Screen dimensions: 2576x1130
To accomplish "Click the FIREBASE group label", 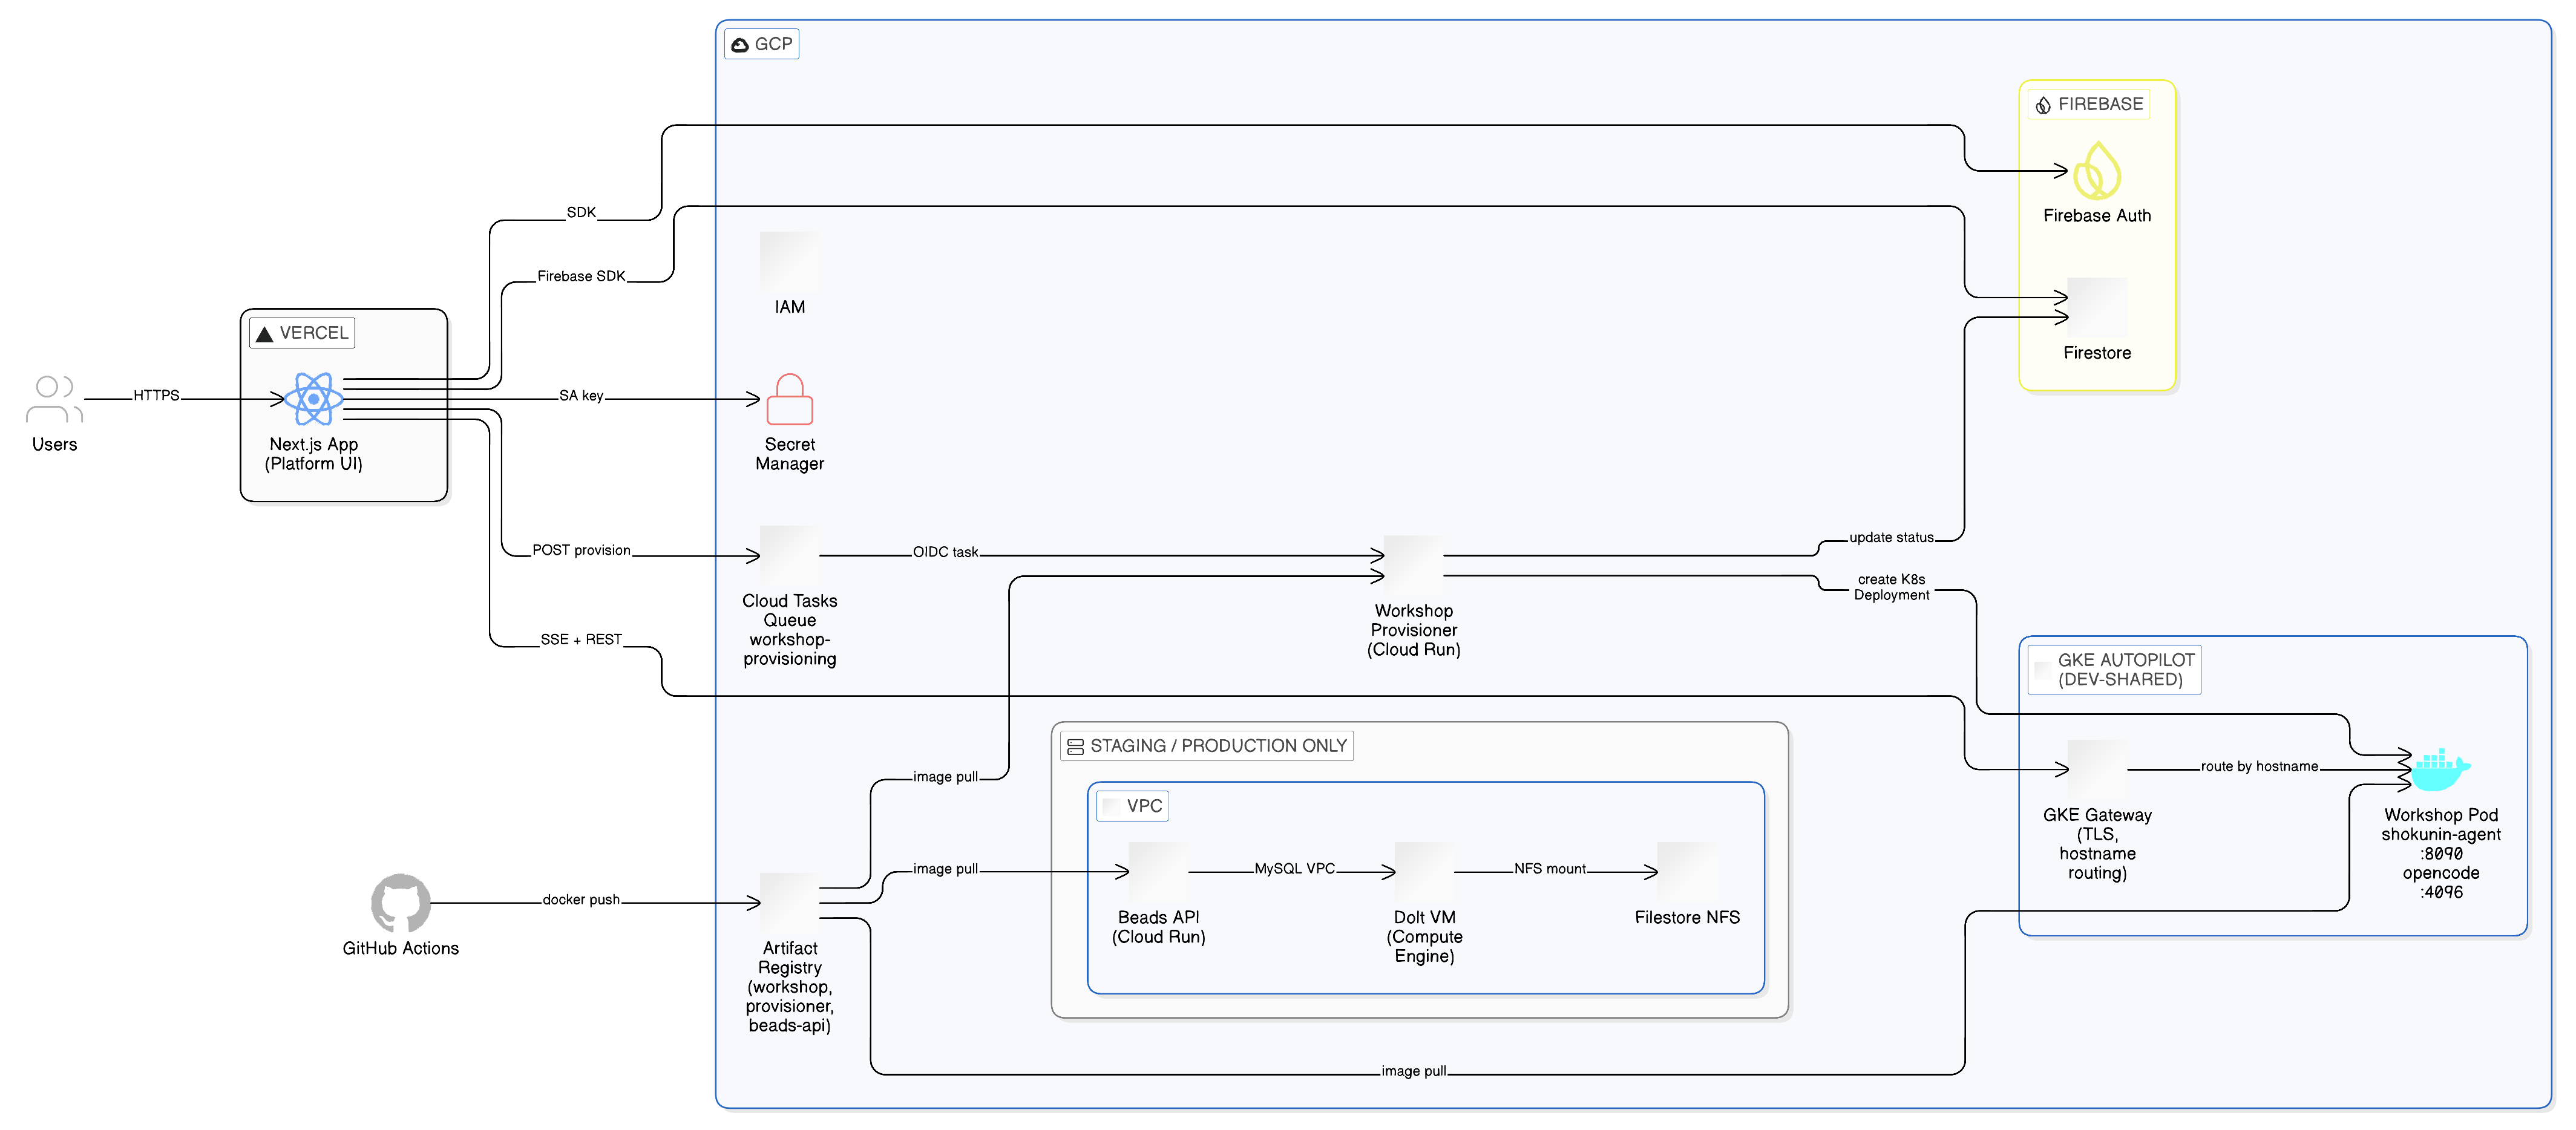I will pyautogui.click(x=2089, y=104).
